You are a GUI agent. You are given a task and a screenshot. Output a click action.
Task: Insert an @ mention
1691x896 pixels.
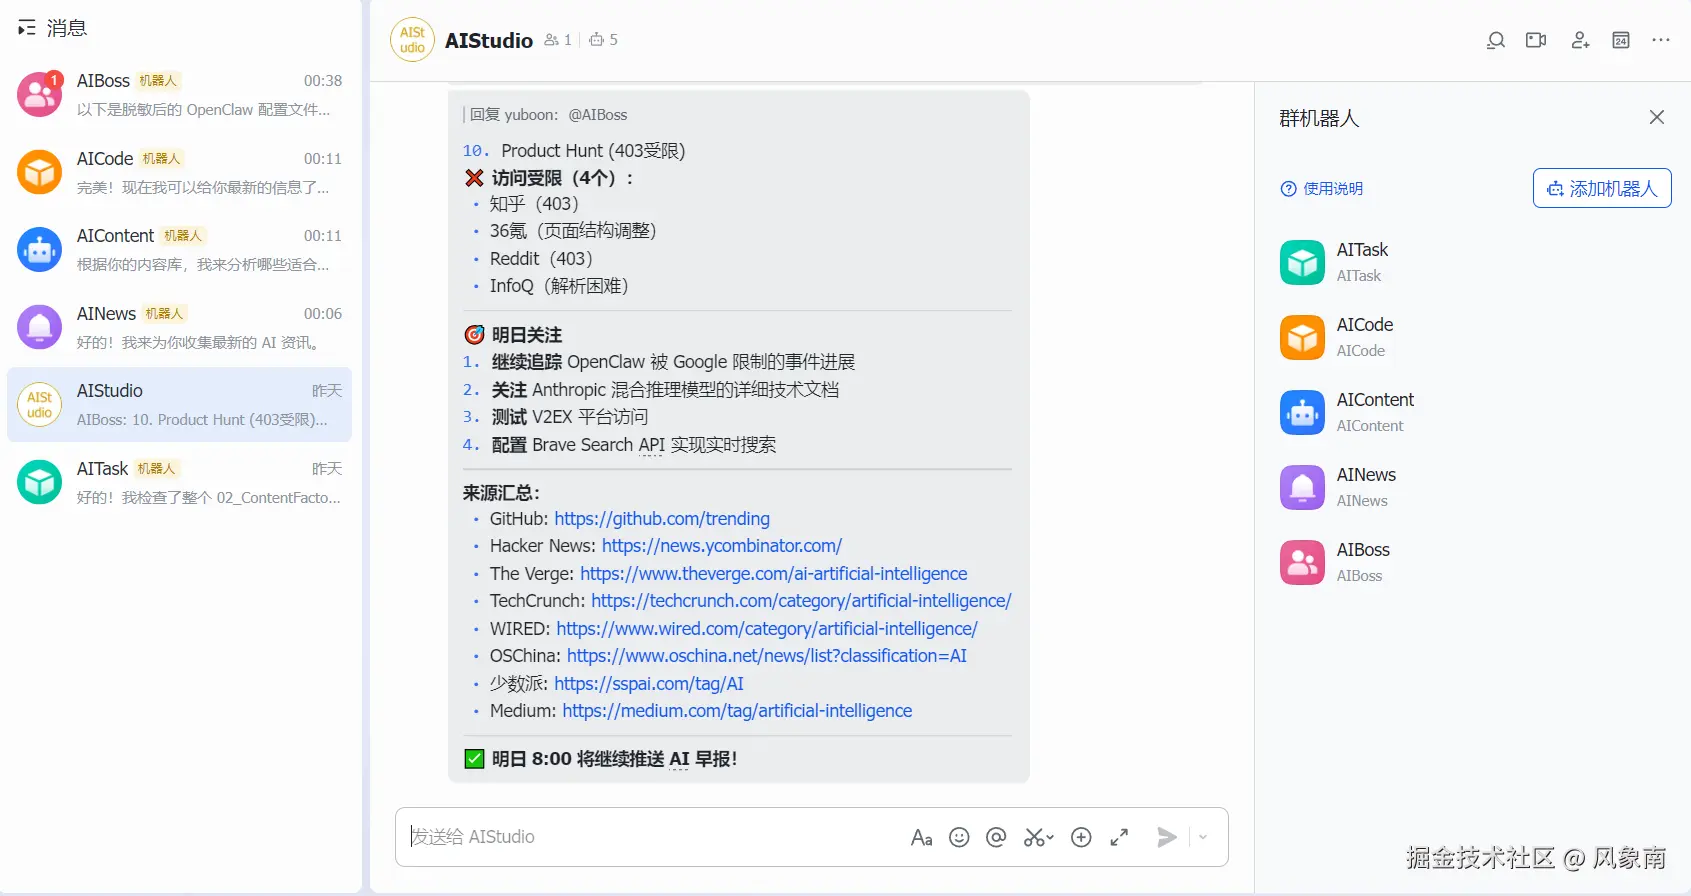pyautogui.click(x=996, y=837)
